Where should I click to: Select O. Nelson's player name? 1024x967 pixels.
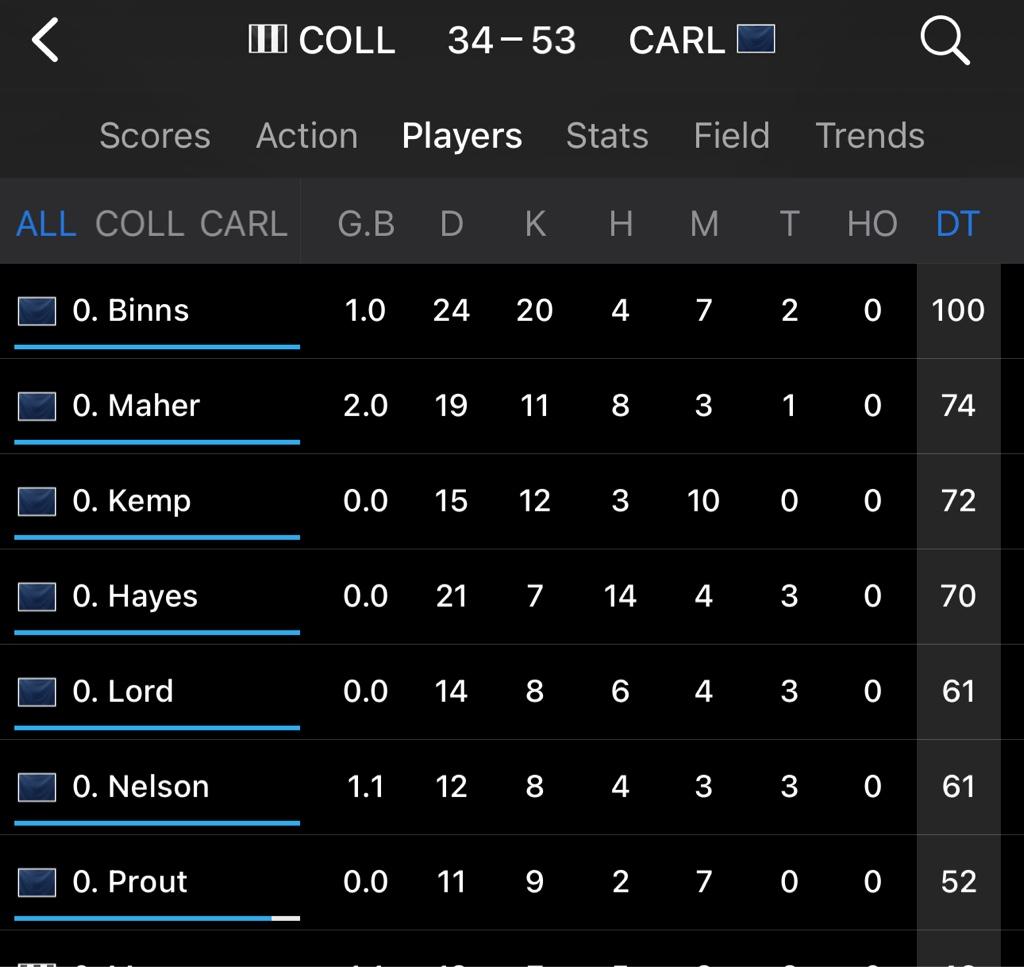pyautogui.click(x=141, y=787)
